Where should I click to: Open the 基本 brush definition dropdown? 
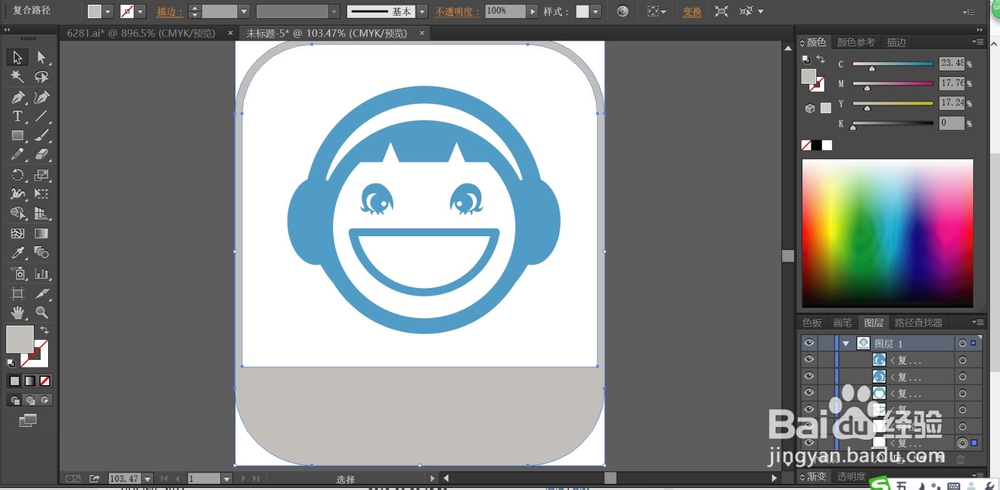[x=422, y=11]
